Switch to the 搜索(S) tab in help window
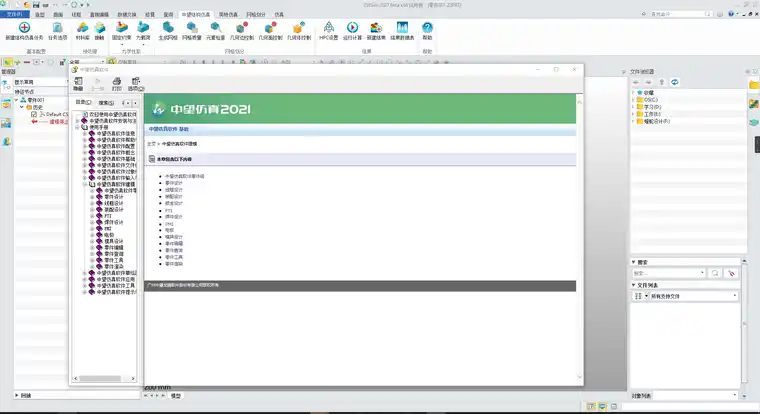The height and width of the screenshot is (414, 760). click(106, 103)
